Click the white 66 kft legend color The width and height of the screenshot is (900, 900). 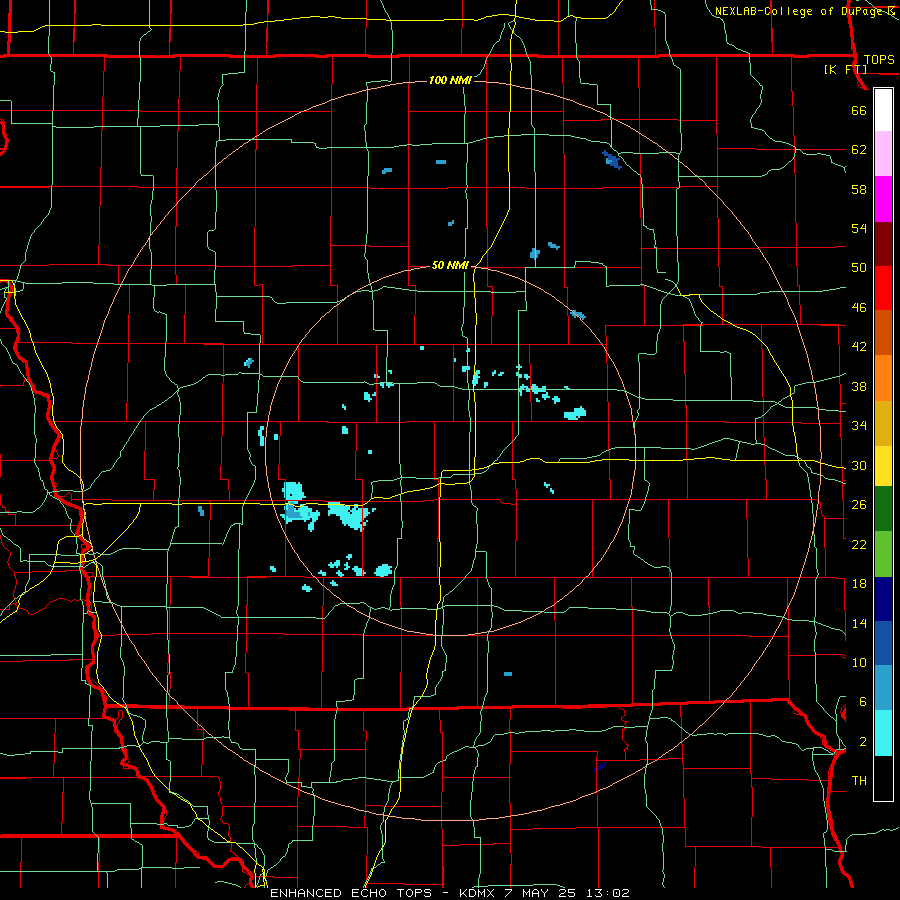pos(883,110)
